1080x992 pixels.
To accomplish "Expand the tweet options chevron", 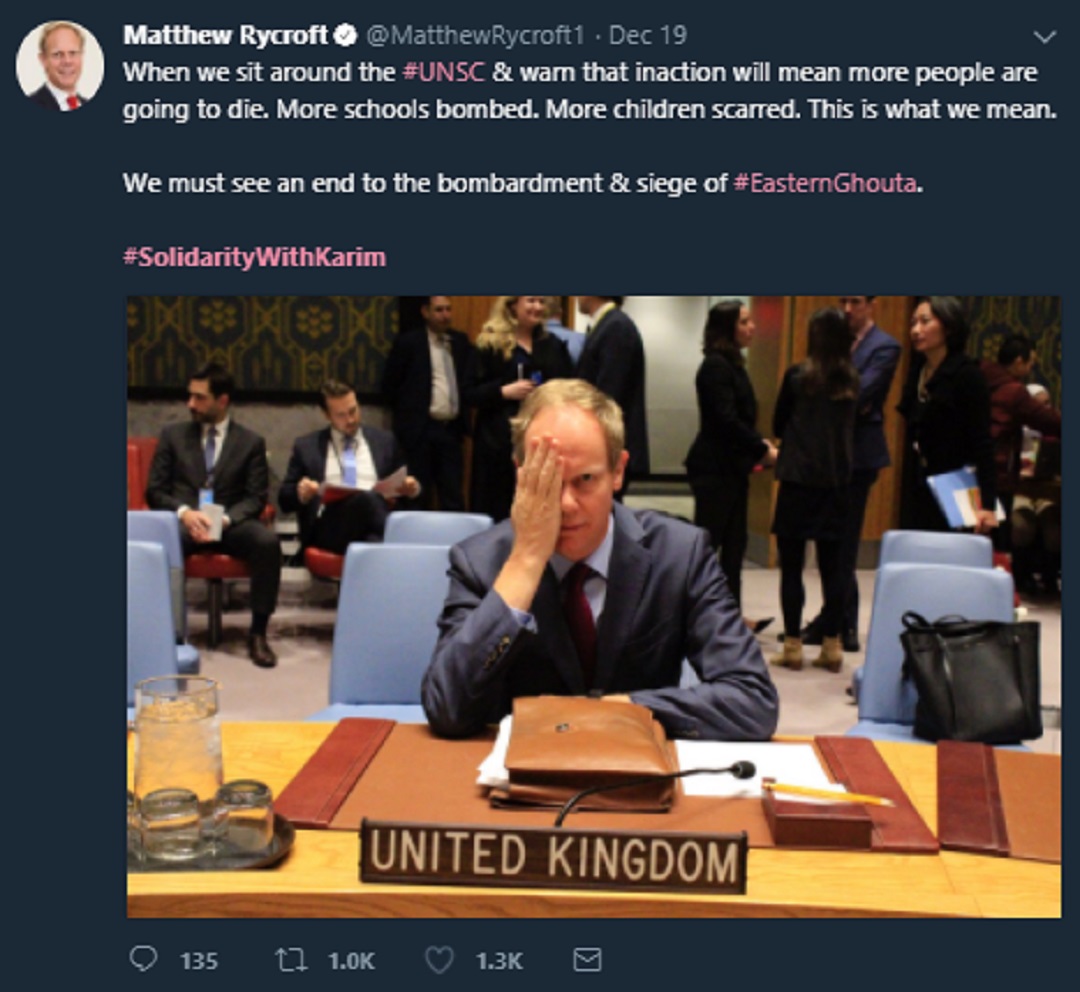I will pyautogui.click(x=1045, y=37).
